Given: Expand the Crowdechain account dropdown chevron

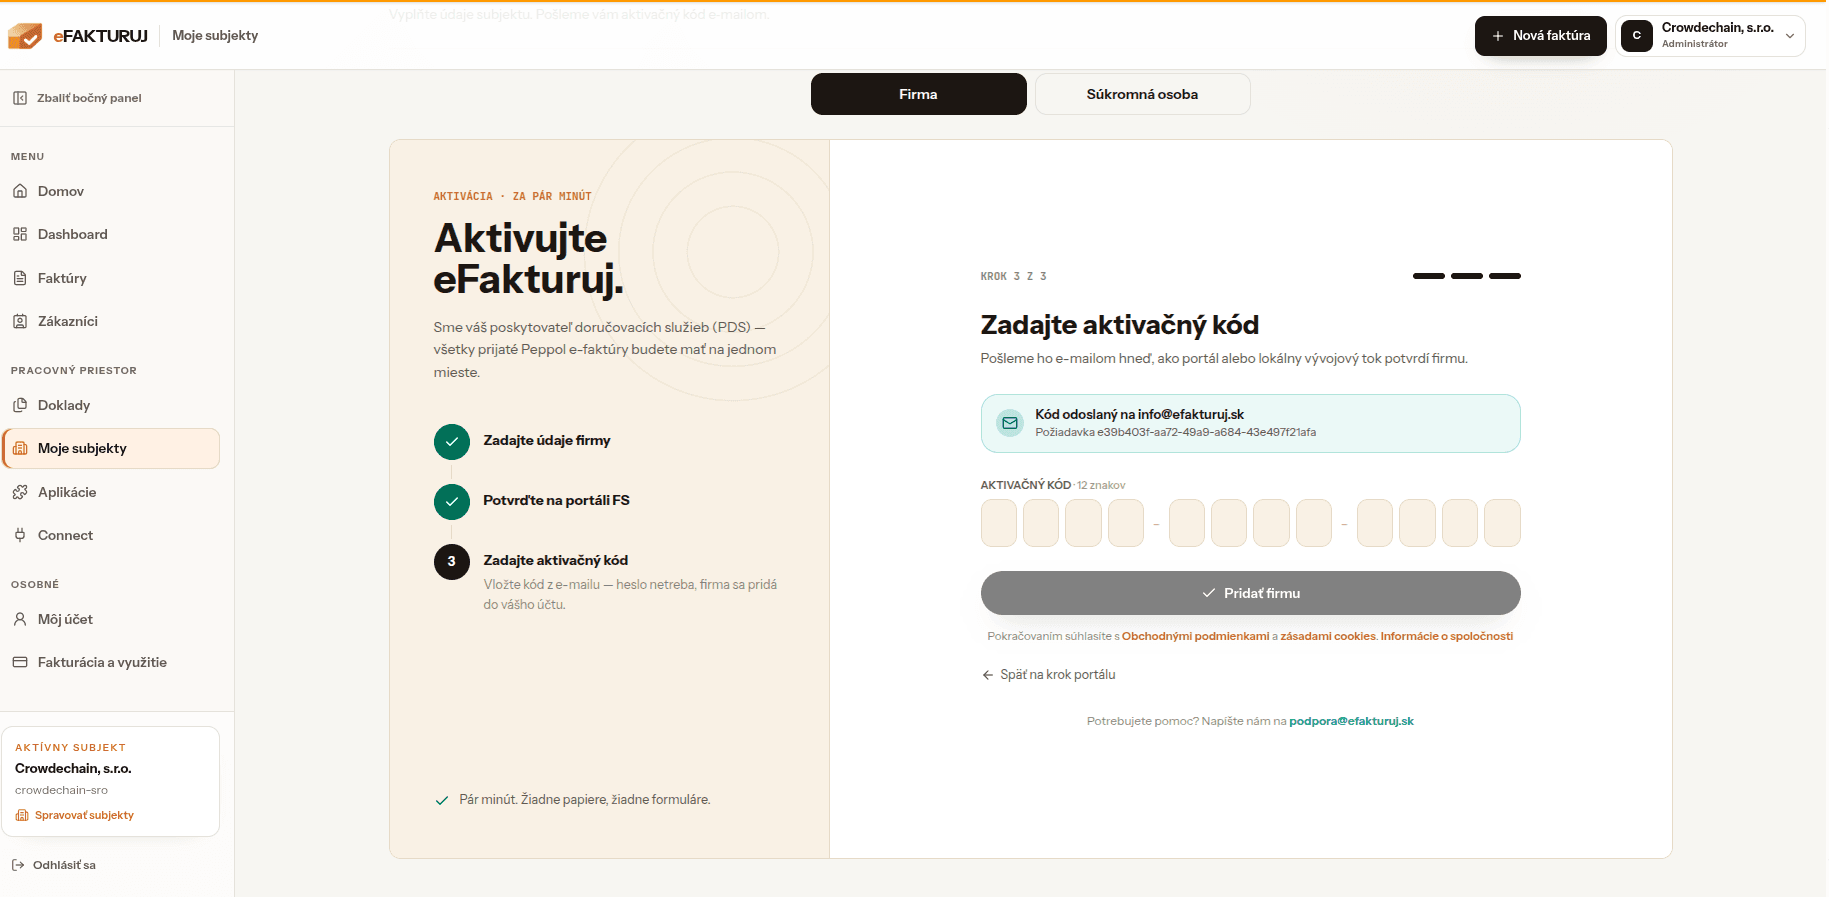Looking at the screenshot, I should pos(1789,36).
